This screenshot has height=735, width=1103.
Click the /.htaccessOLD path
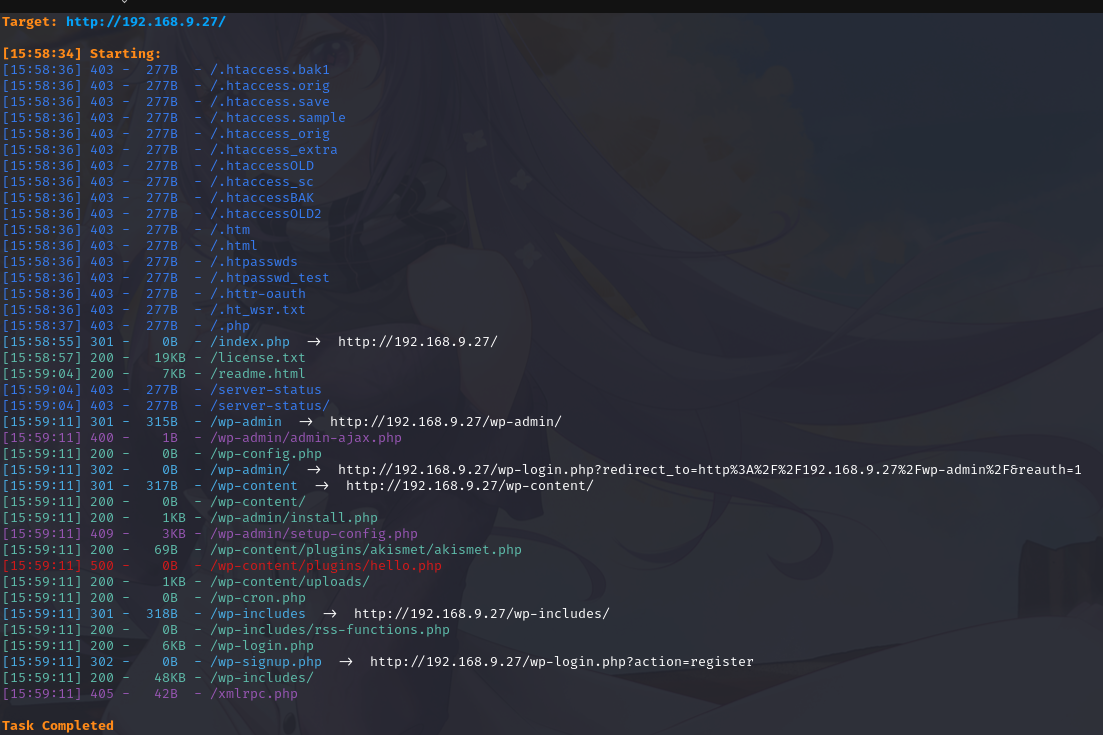[262, 165]
